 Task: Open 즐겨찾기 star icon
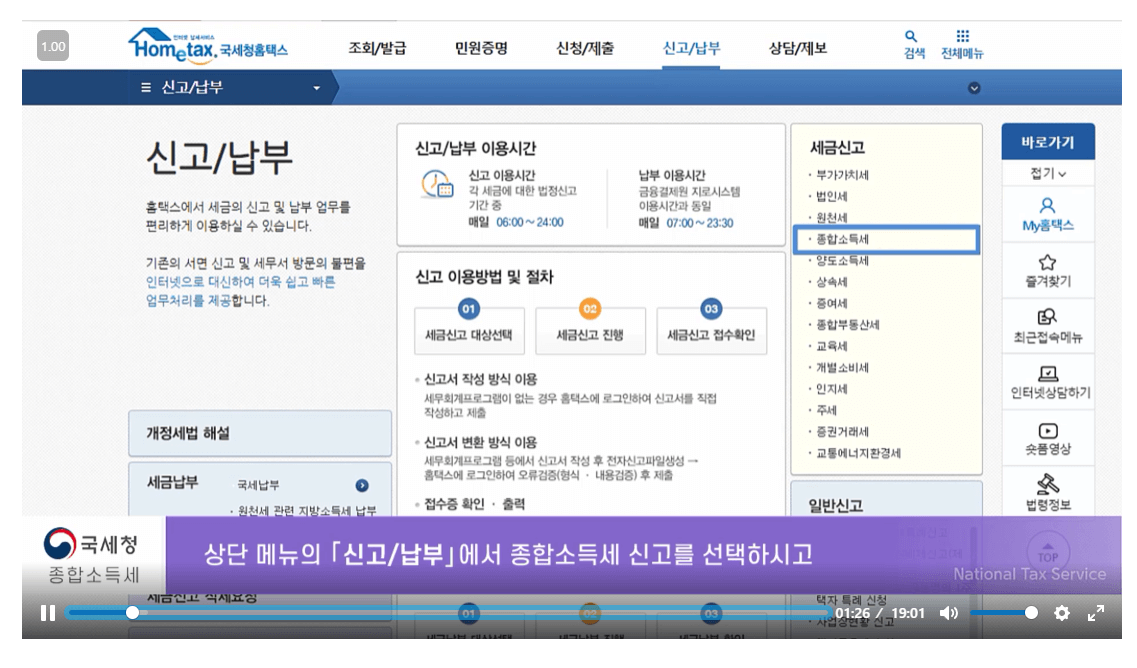(x=1047, y=262)
